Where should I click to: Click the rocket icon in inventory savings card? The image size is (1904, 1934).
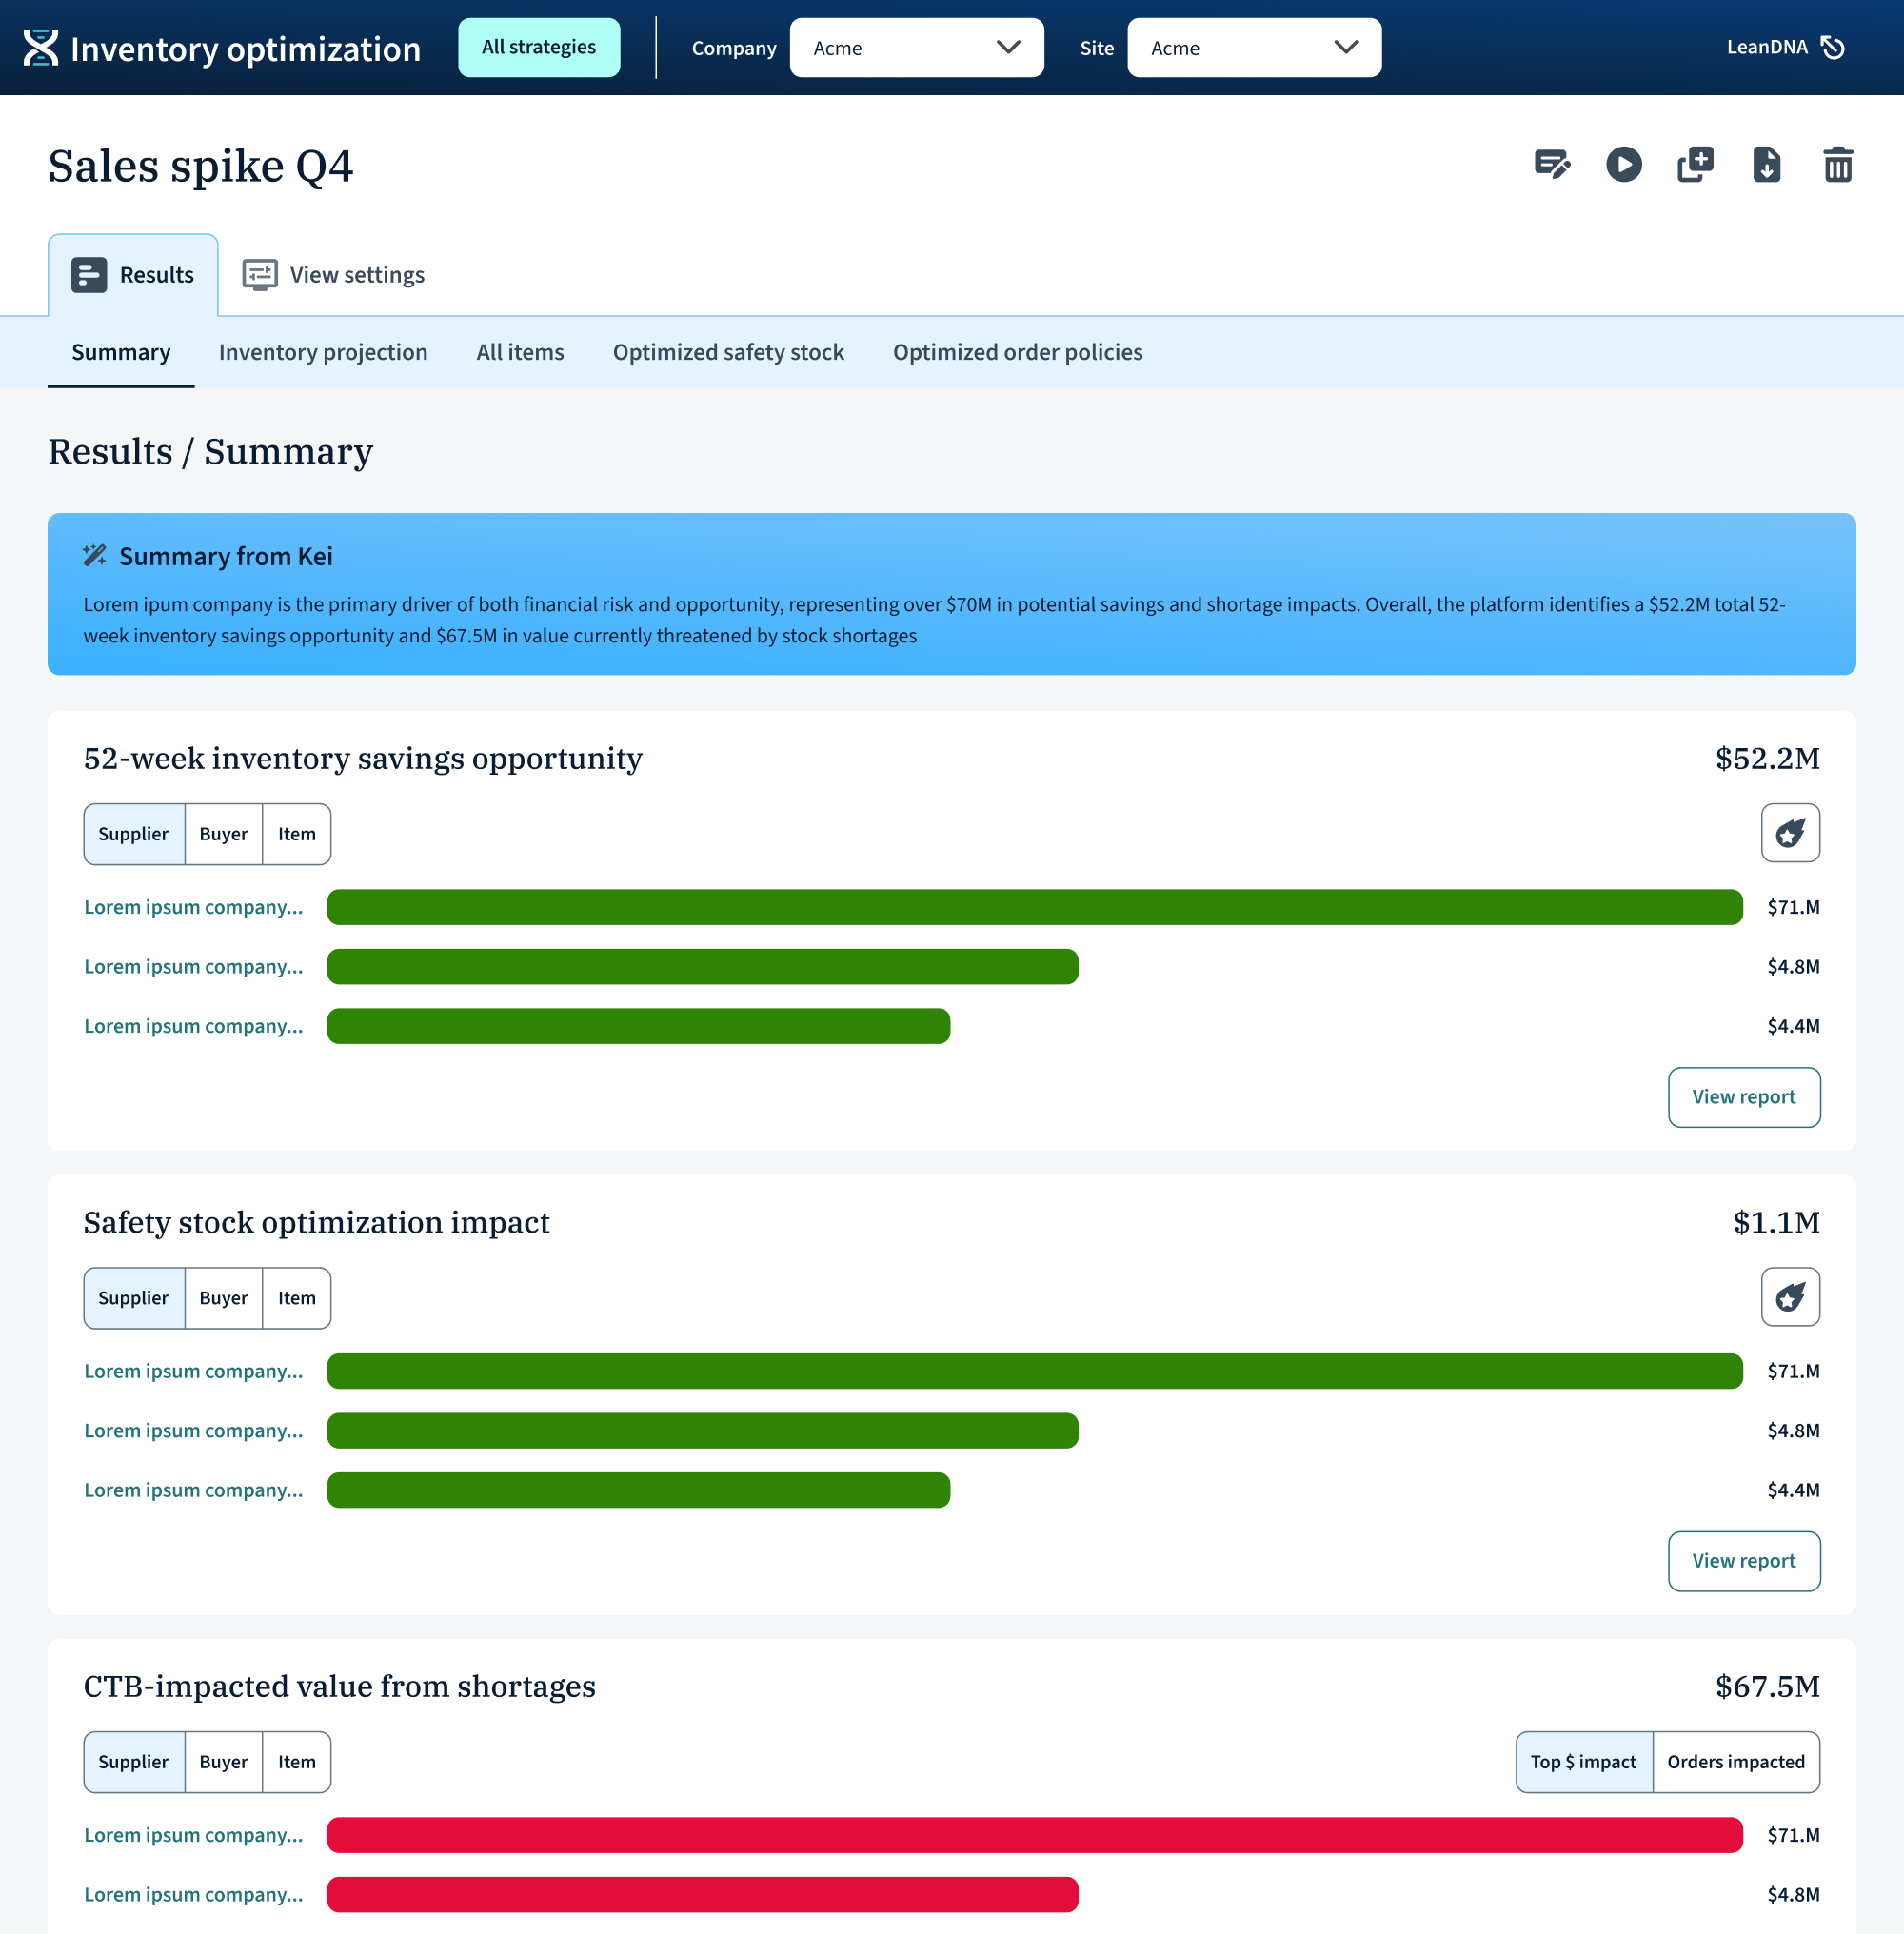click(x=1790, y=833)
